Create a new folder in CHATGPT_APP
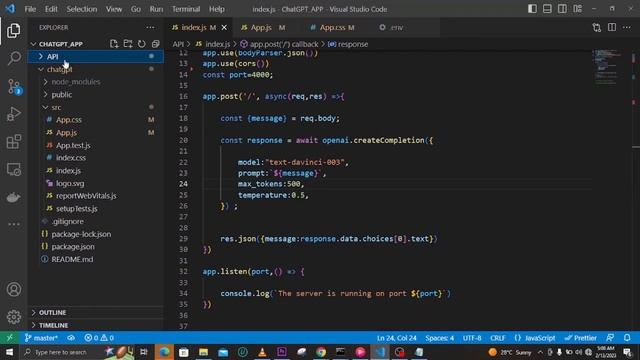640x360 pixels. [128, 44]
